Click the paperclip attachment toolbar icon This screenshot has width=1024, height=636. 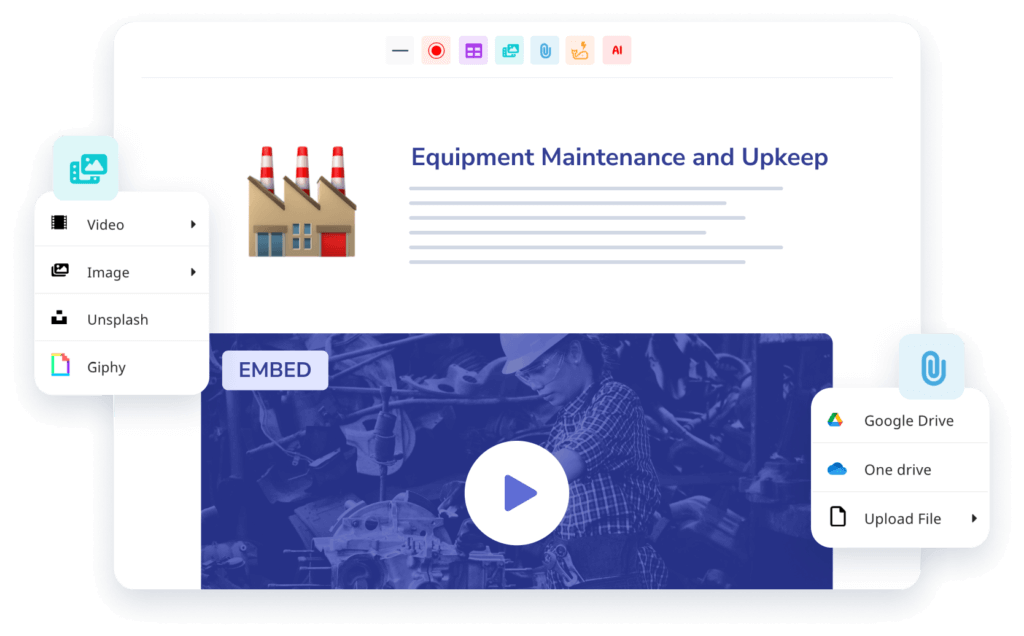[x=545, y=50]
